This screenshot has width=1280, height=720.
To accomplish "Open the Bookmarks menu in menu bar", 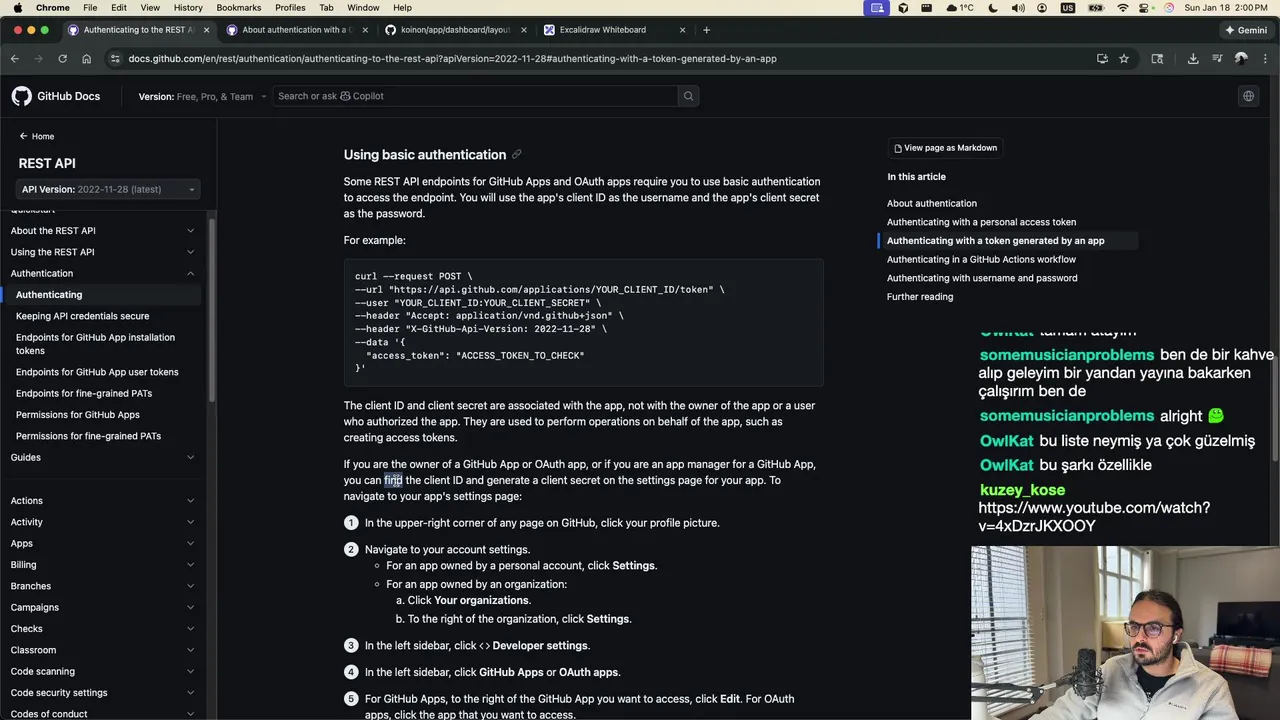I will coord(239,7).
